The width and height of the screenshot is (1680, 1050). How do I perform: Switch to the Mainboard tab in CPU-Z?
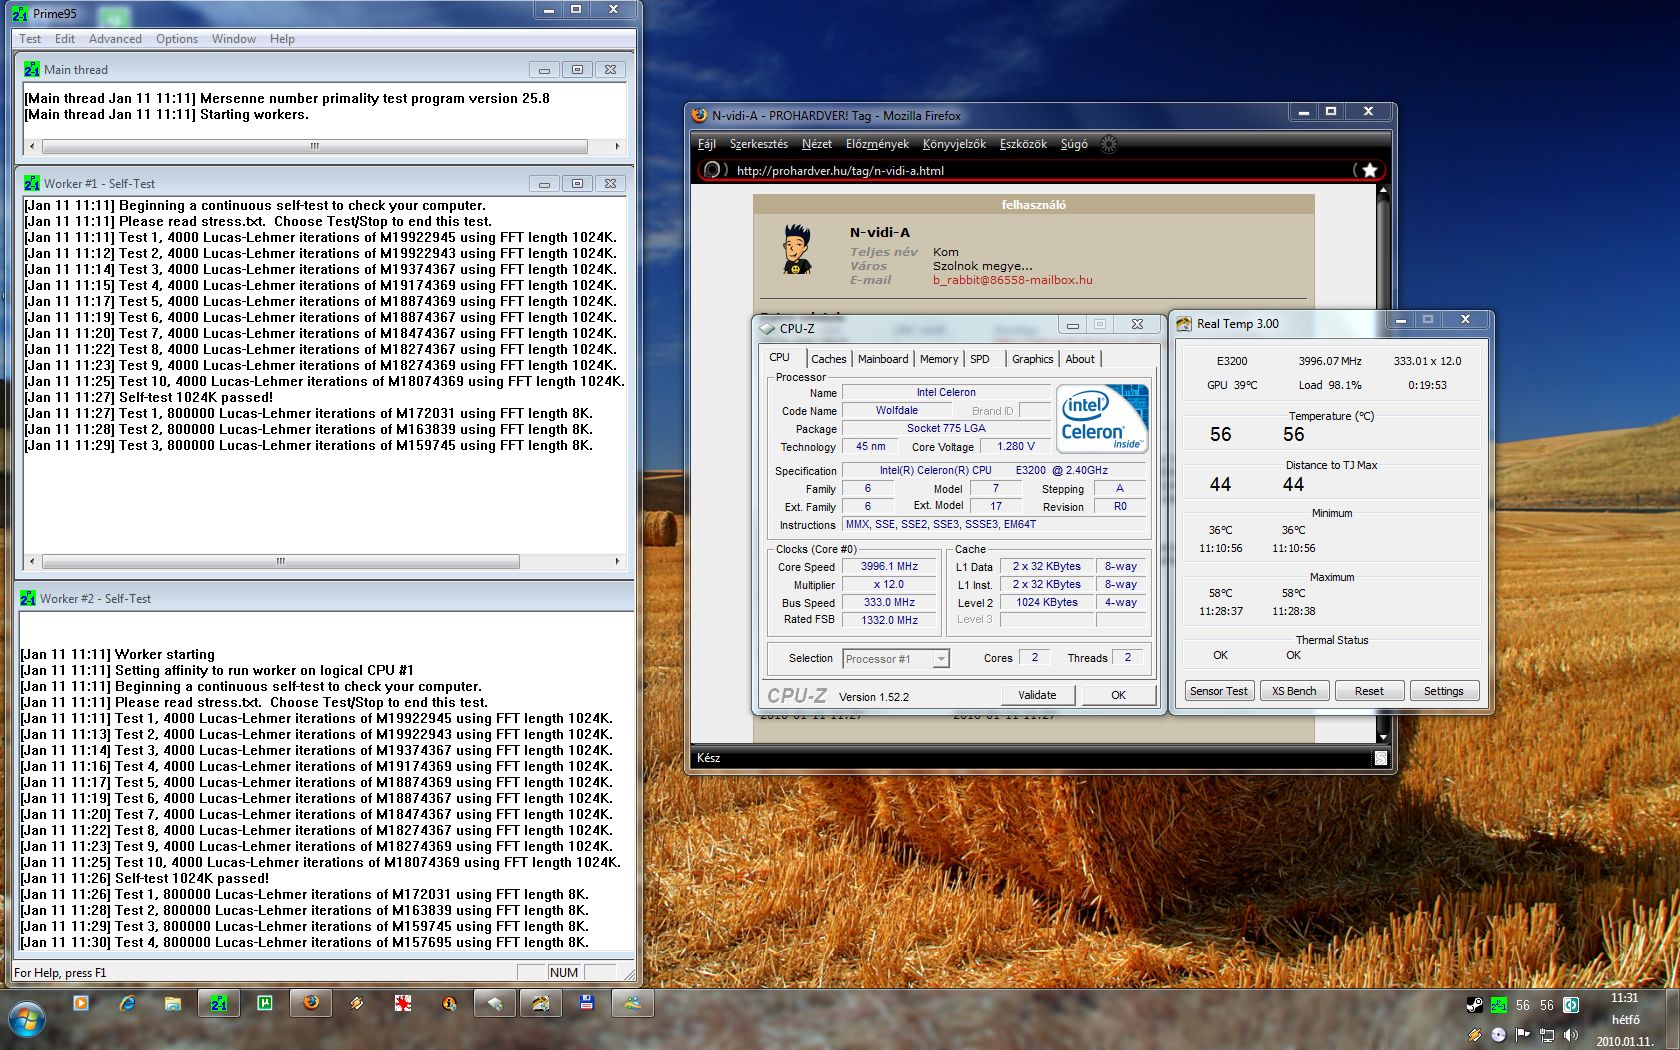(x=883, y=359)
